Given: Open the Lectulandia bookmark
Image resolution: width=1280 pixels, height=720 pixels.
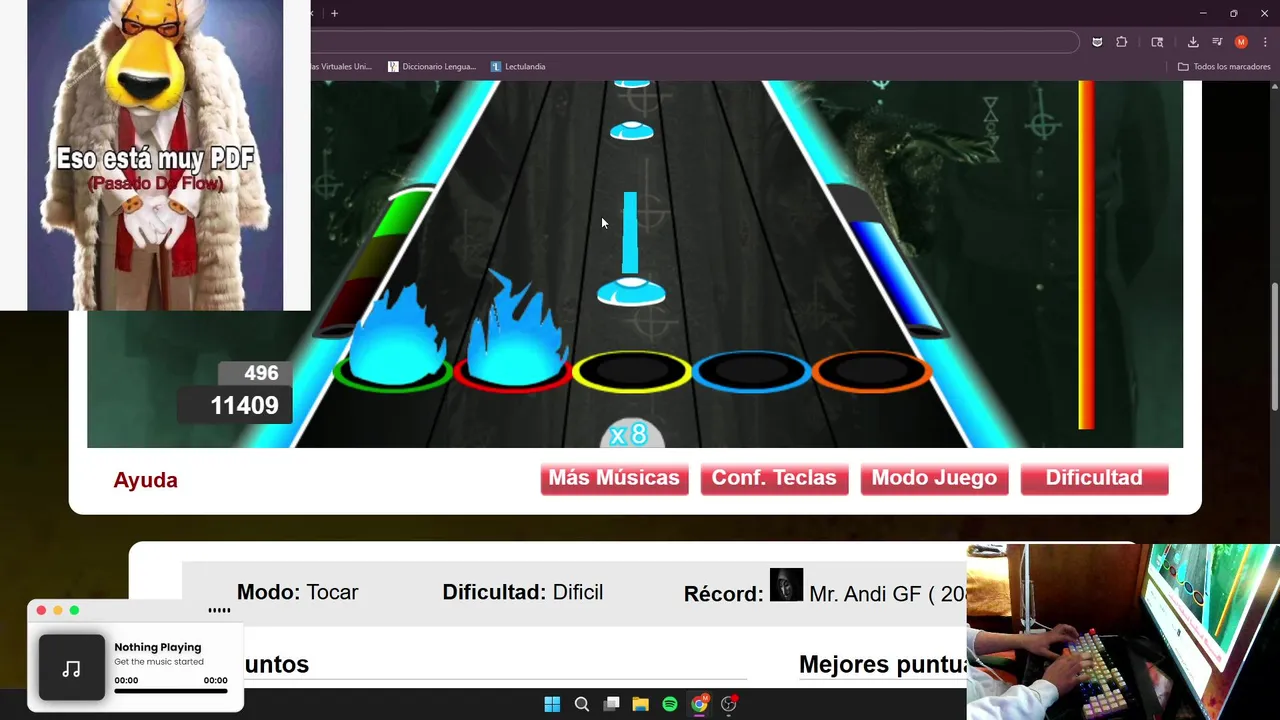Looking at the screenshot, I should pos(518,67).
